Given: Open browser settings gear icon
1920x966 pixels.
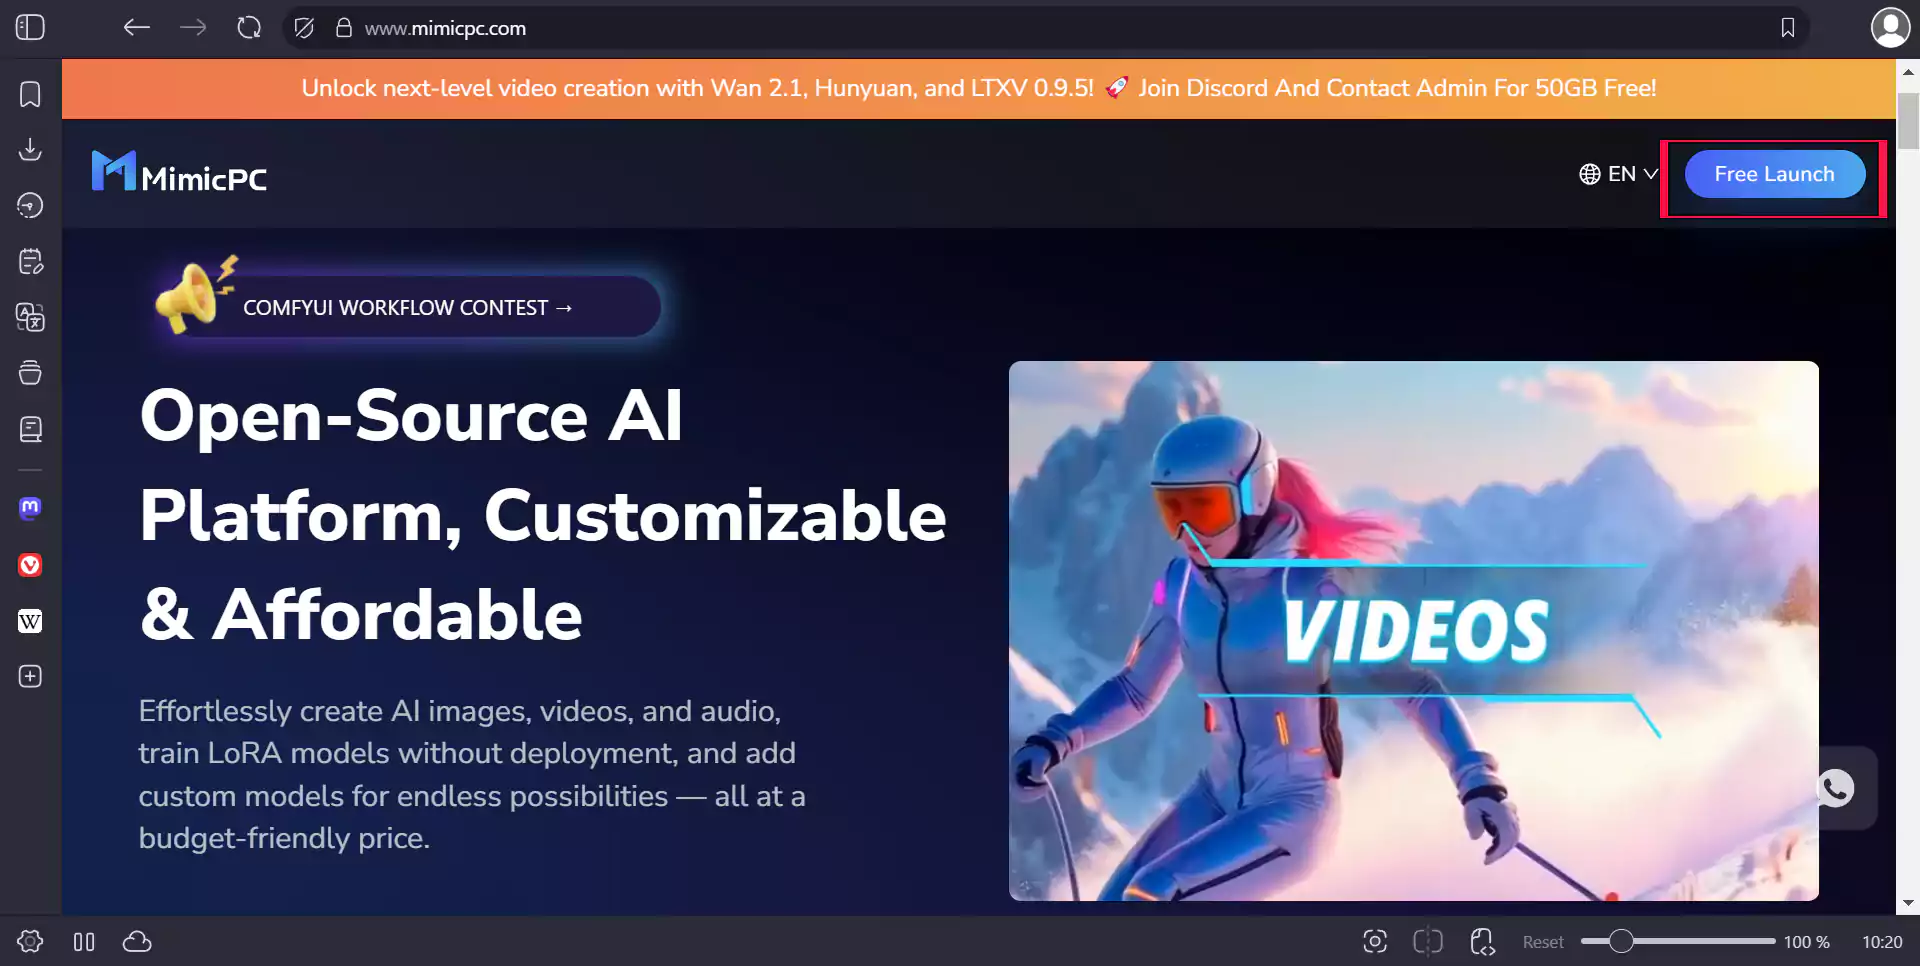Looking at the screenshot, I should point(30,942).
